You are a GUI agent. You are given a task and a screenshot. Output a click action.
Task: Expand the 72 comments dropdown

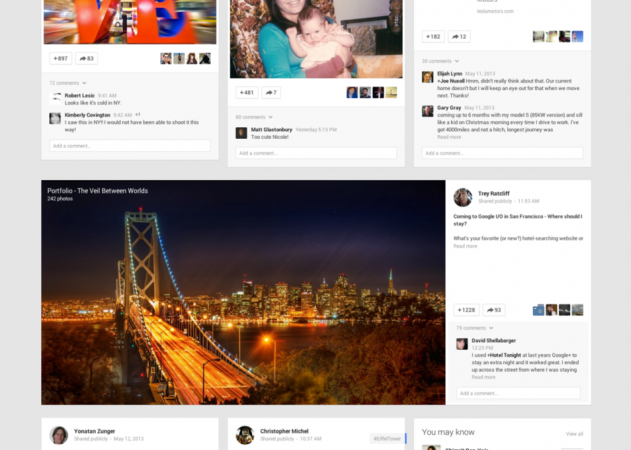69,83
